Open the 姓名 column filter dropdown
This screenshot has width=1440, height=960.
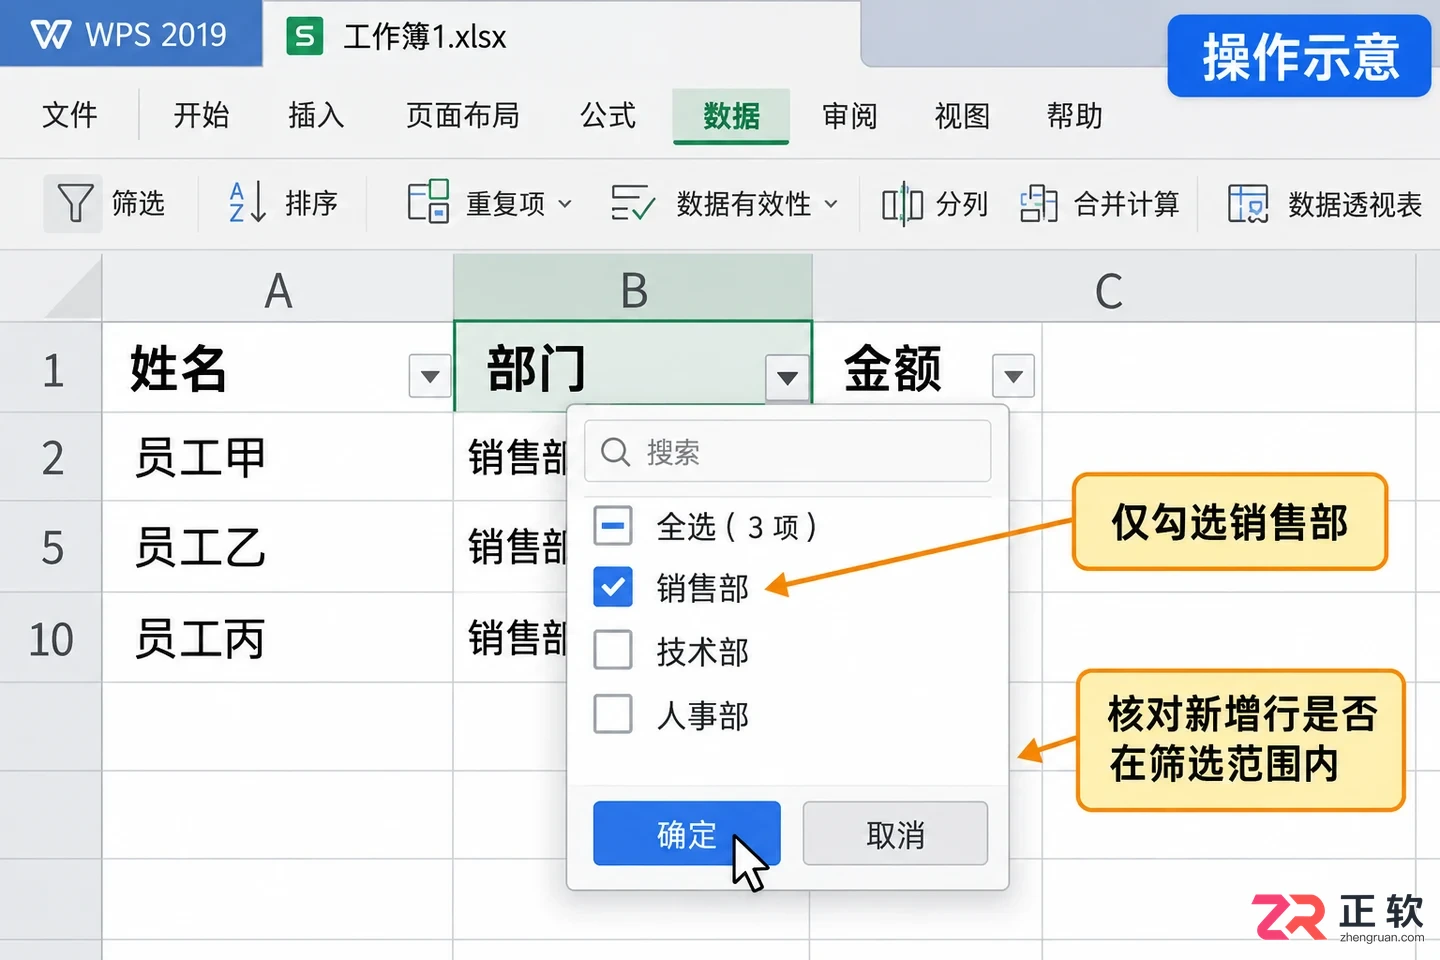point(430,376)
